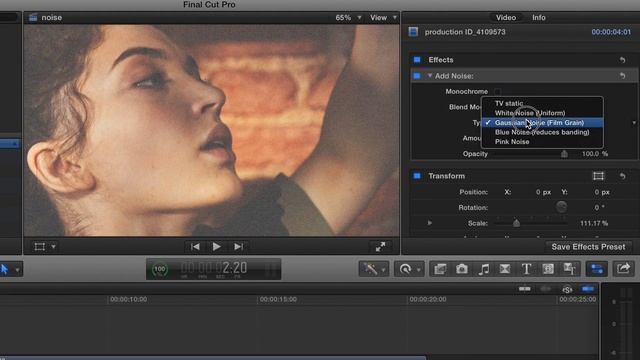Image resolution: width=640 pixels, height=360 pixels.
Task: Open the Select tool dropdown arrow
Action: click(17, 270)
